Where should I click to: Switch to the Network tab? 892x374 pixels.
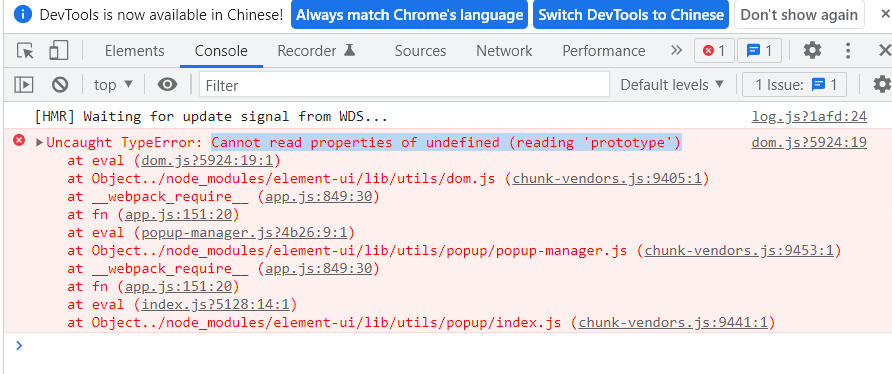tap(504, 51)
